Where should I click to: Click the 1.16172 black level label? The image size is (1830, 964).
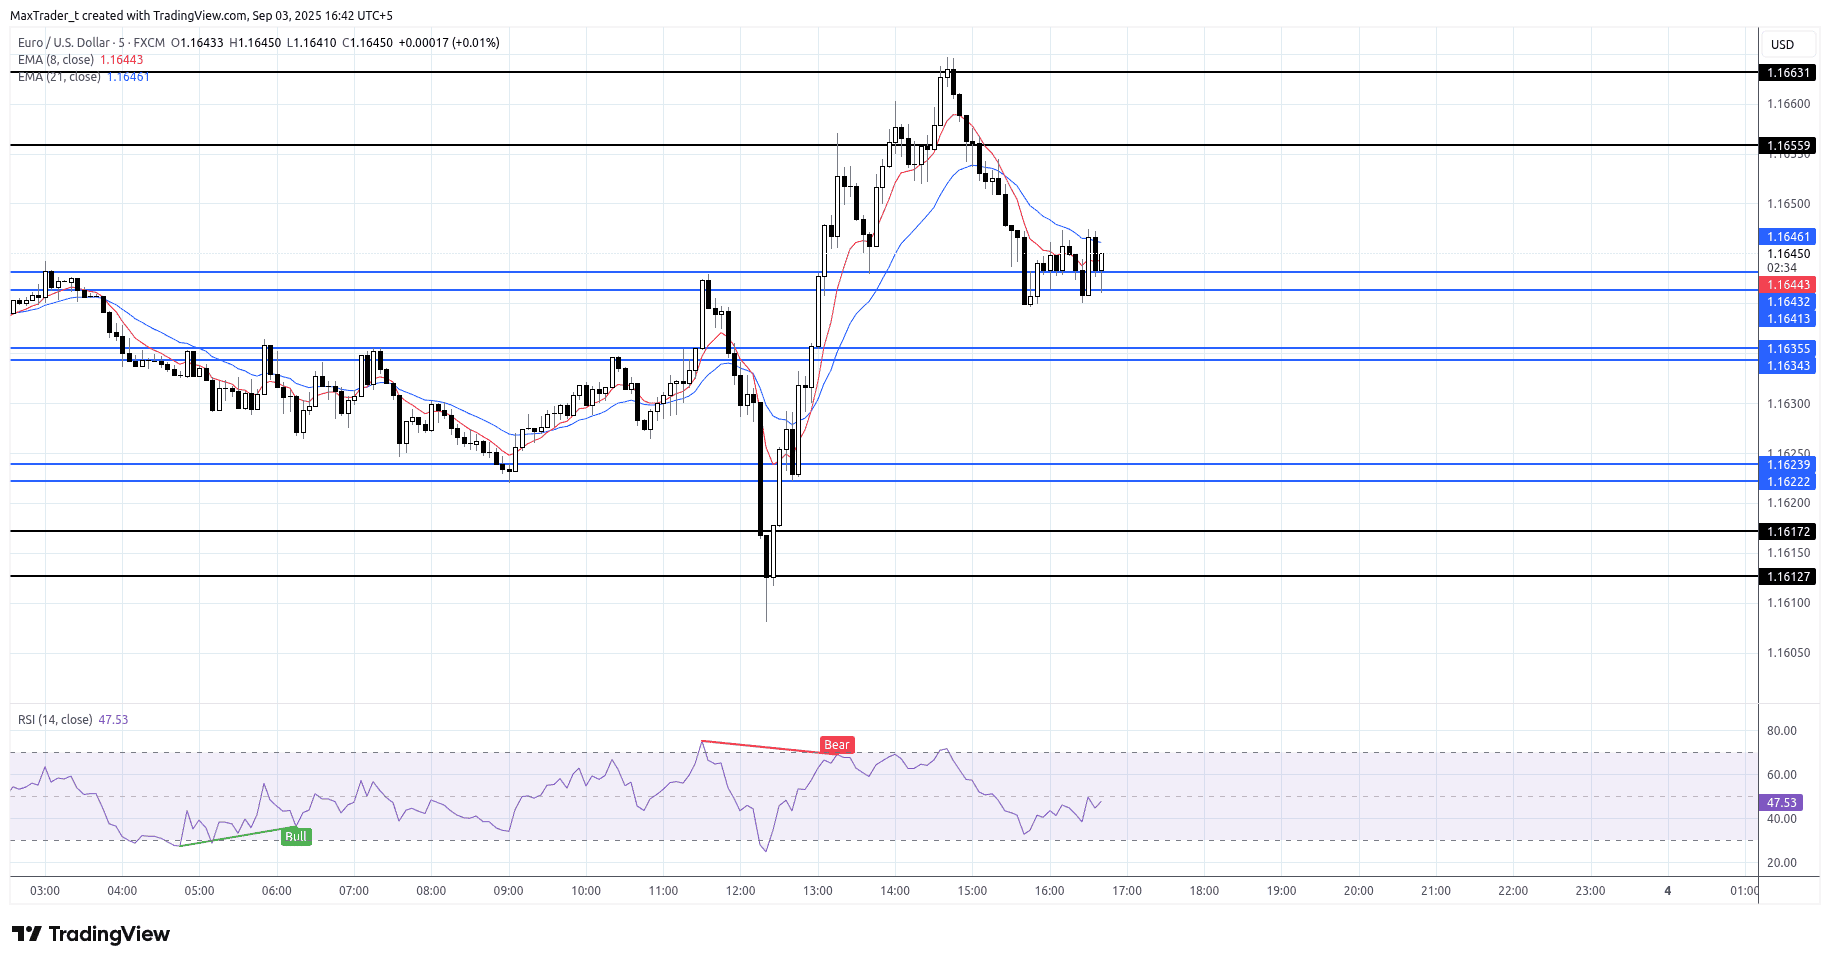(1787, 532)
